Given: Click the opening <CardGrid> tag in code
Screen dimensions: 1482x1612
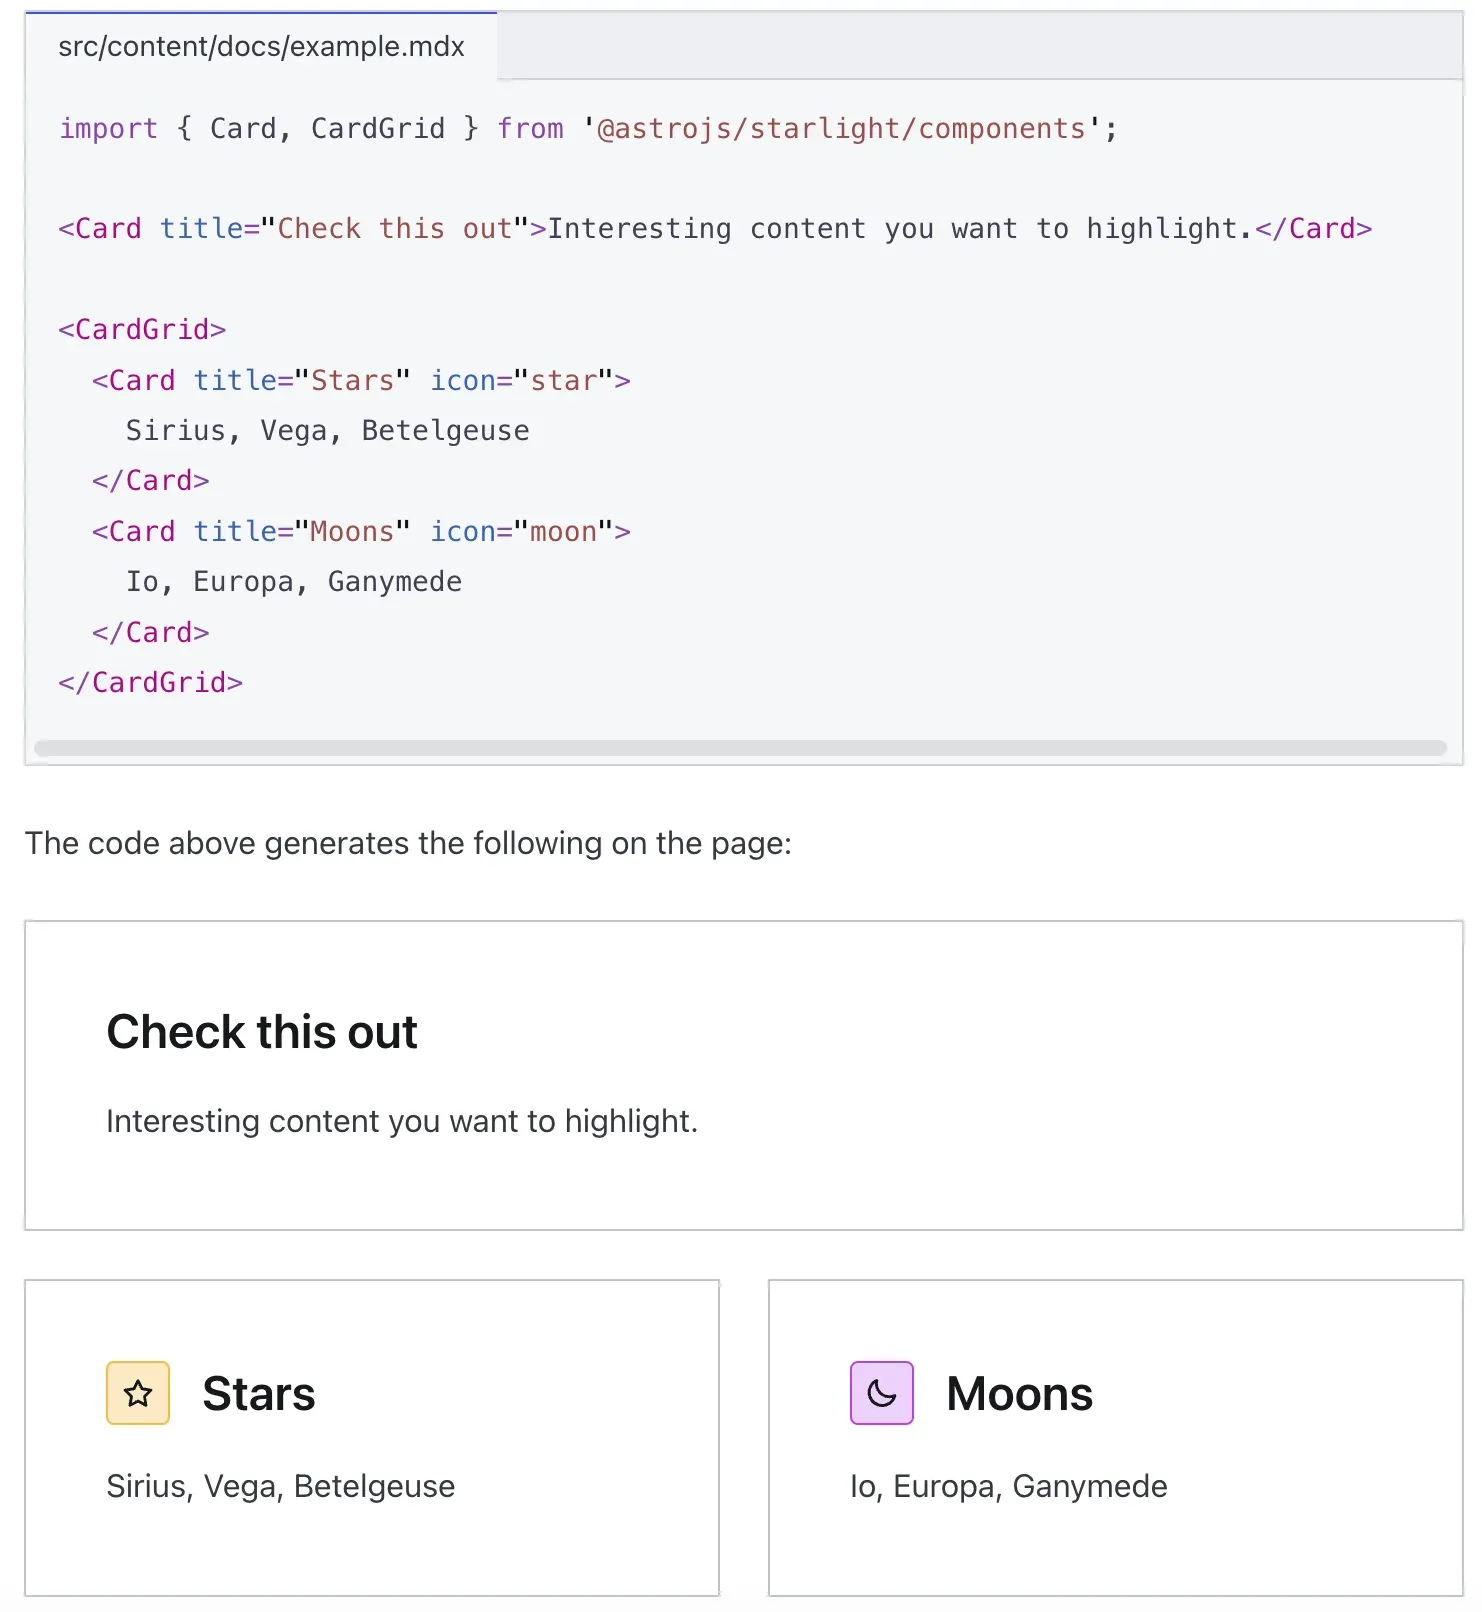Looking at the screenshot, I should [142, 330].
